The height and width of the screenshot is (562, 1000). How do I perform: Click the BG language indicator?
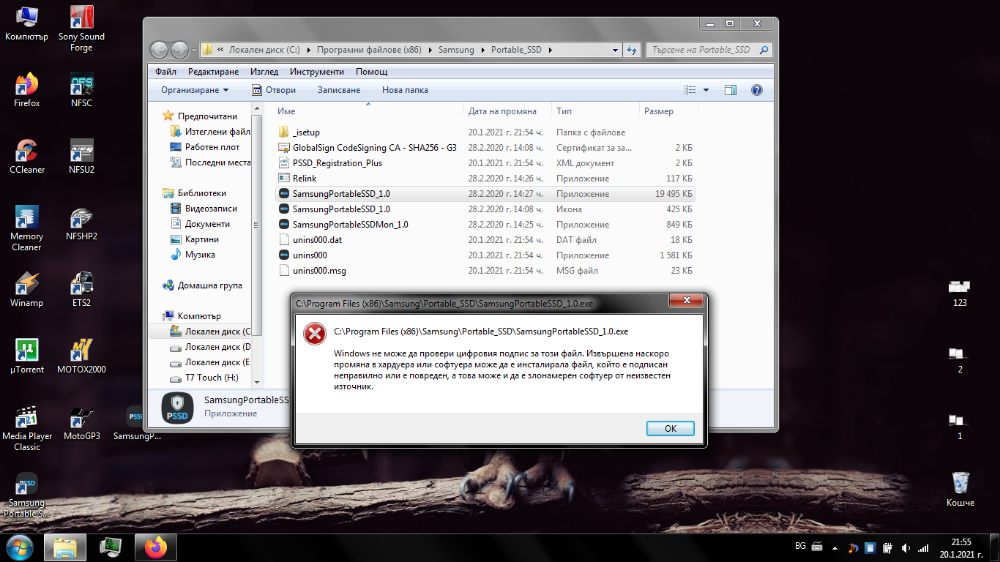click(800, 546)
